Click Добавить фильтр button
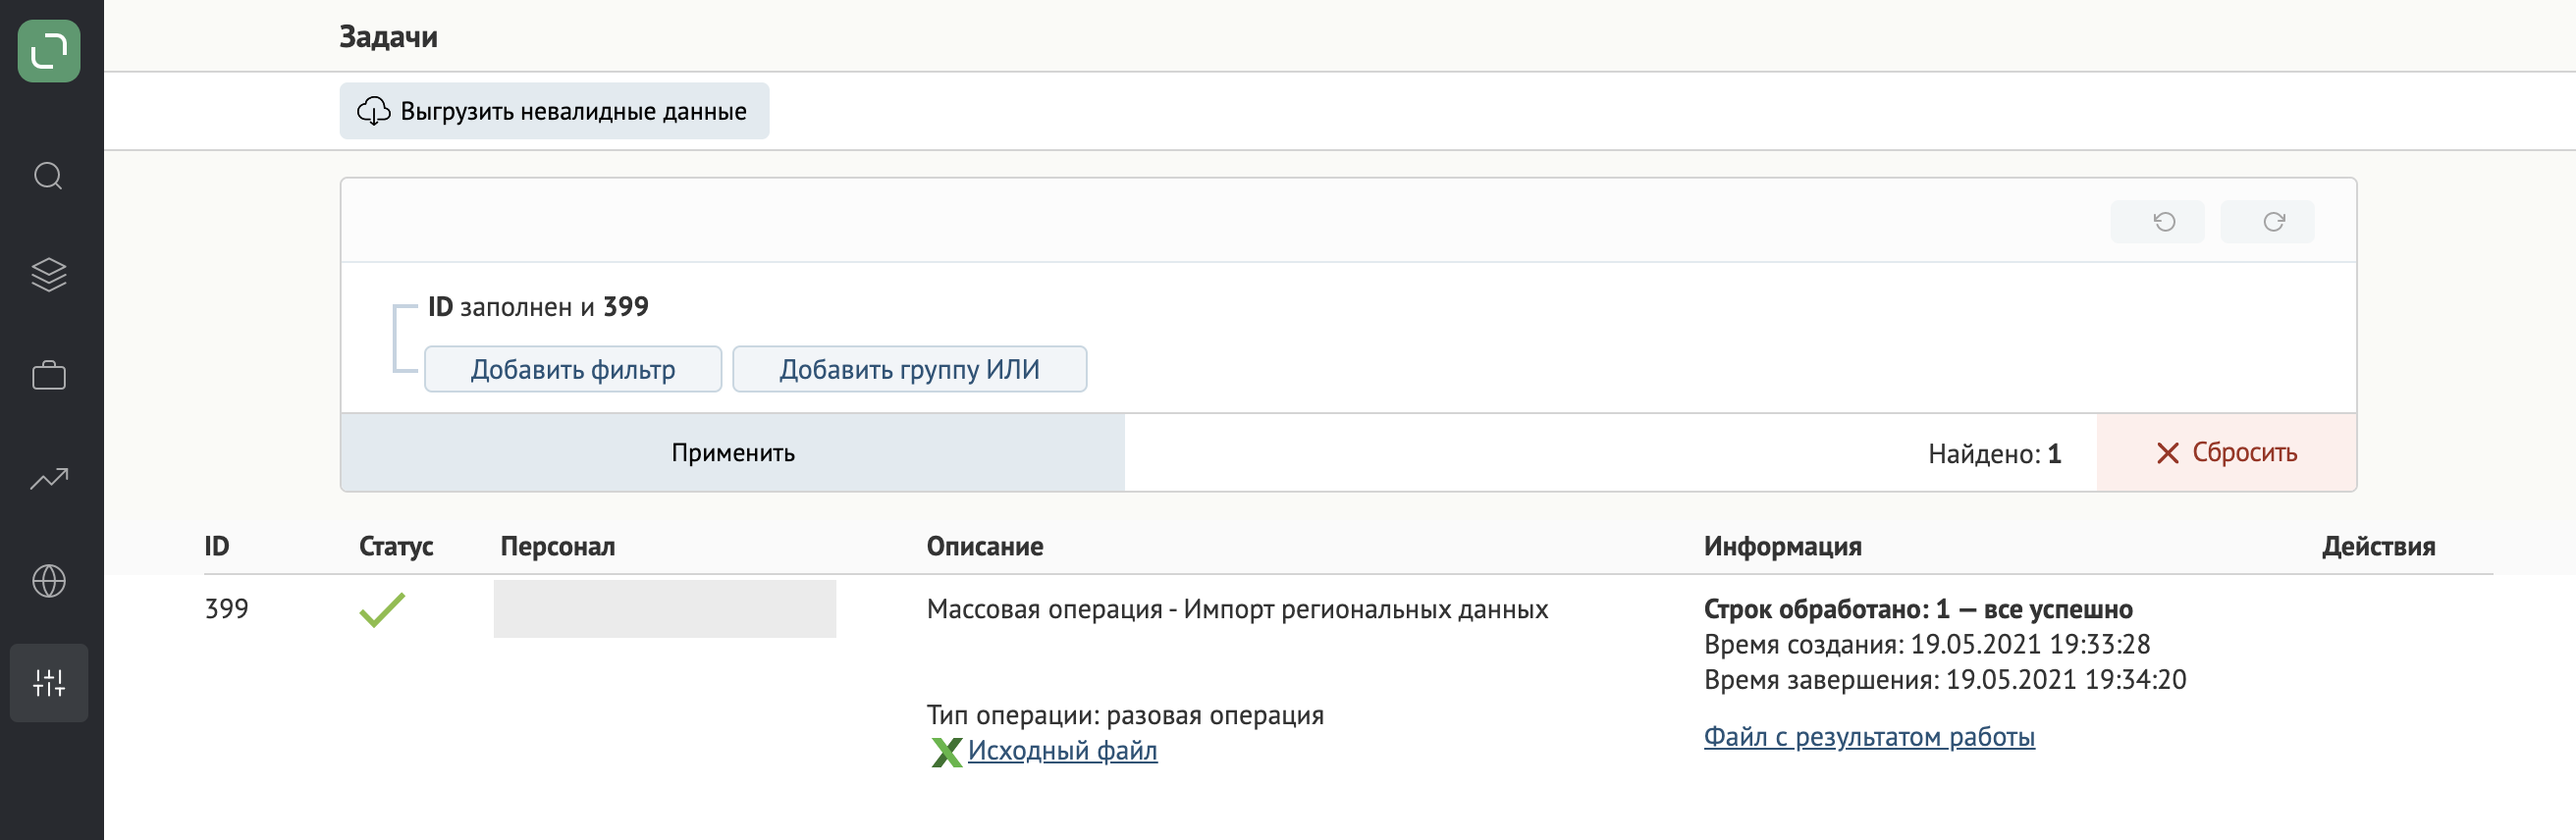 point(573,369)
